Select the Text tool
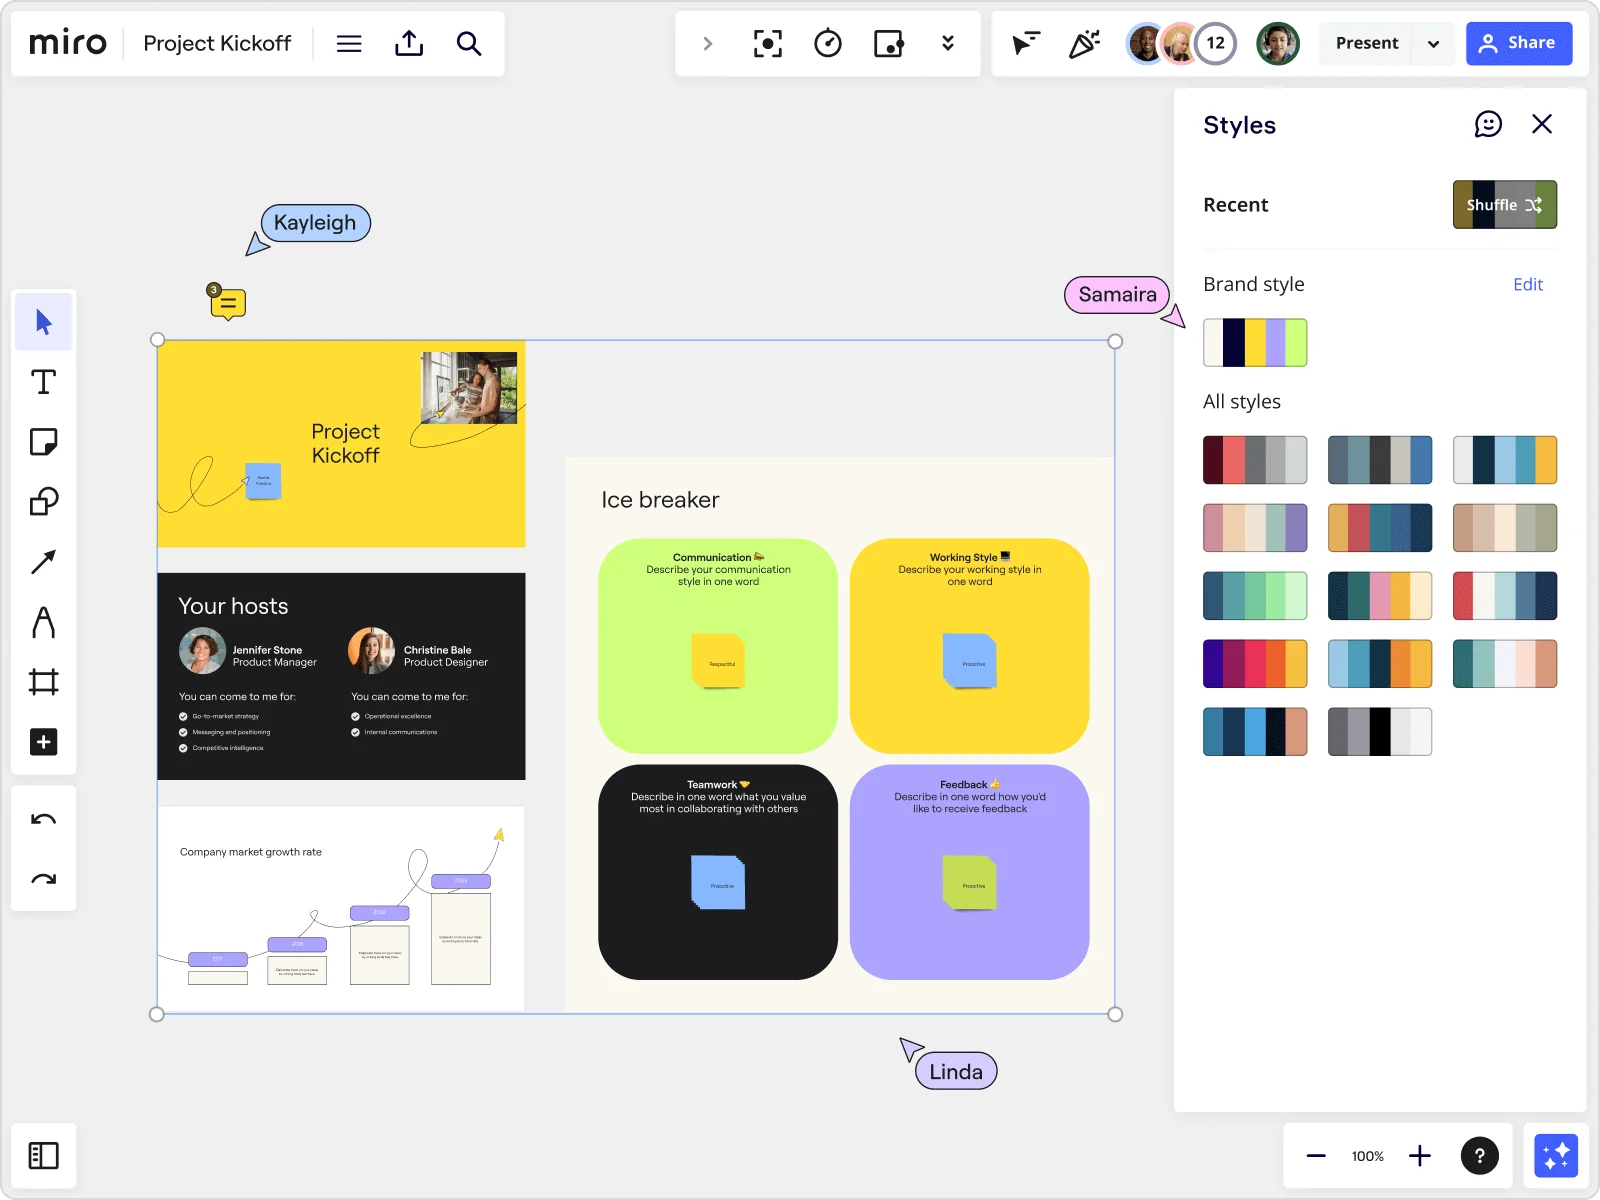Viewport: 1600px width, 1200px height. [x=43, y=382]
